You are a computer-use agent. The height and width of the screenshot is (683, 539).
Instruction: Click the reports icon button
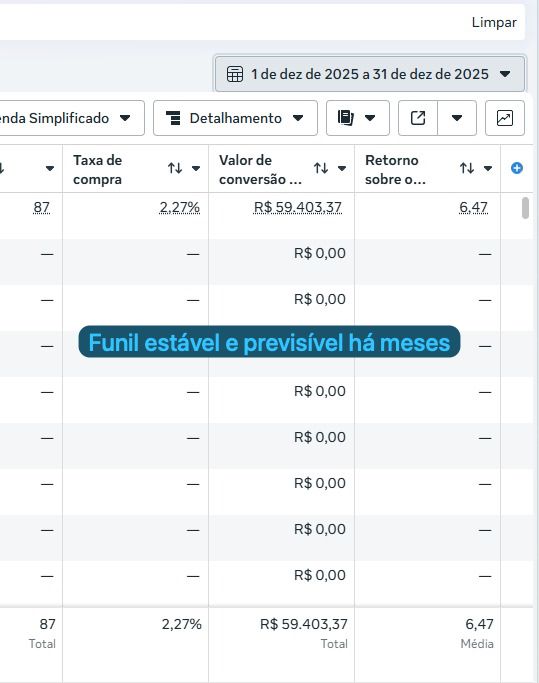click(x=346, y=118)
